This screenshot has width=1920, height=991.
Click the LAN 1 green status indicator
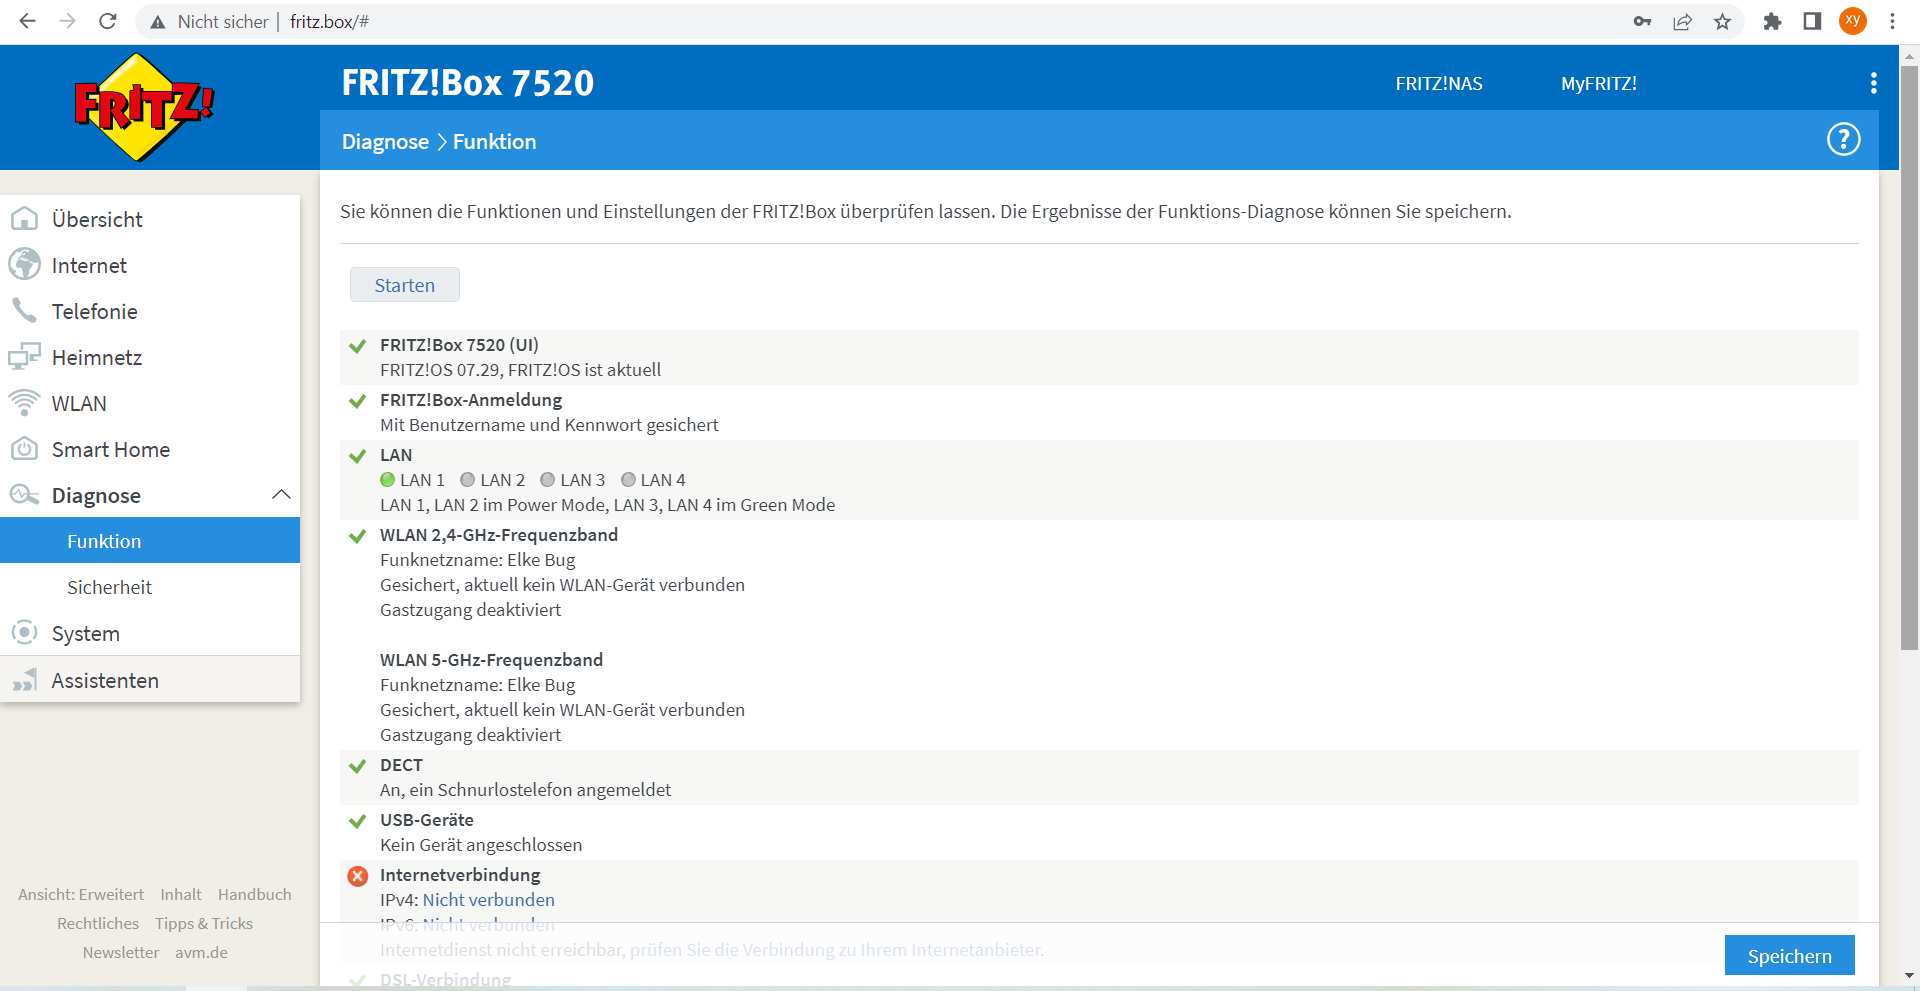click(x=388, y=480)
